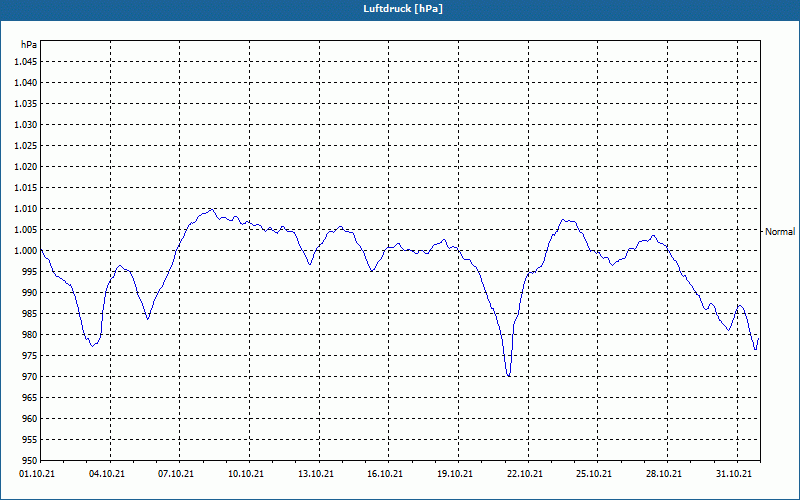
Task: Pick the 04.10.21 date label
Action: point(107,474)
